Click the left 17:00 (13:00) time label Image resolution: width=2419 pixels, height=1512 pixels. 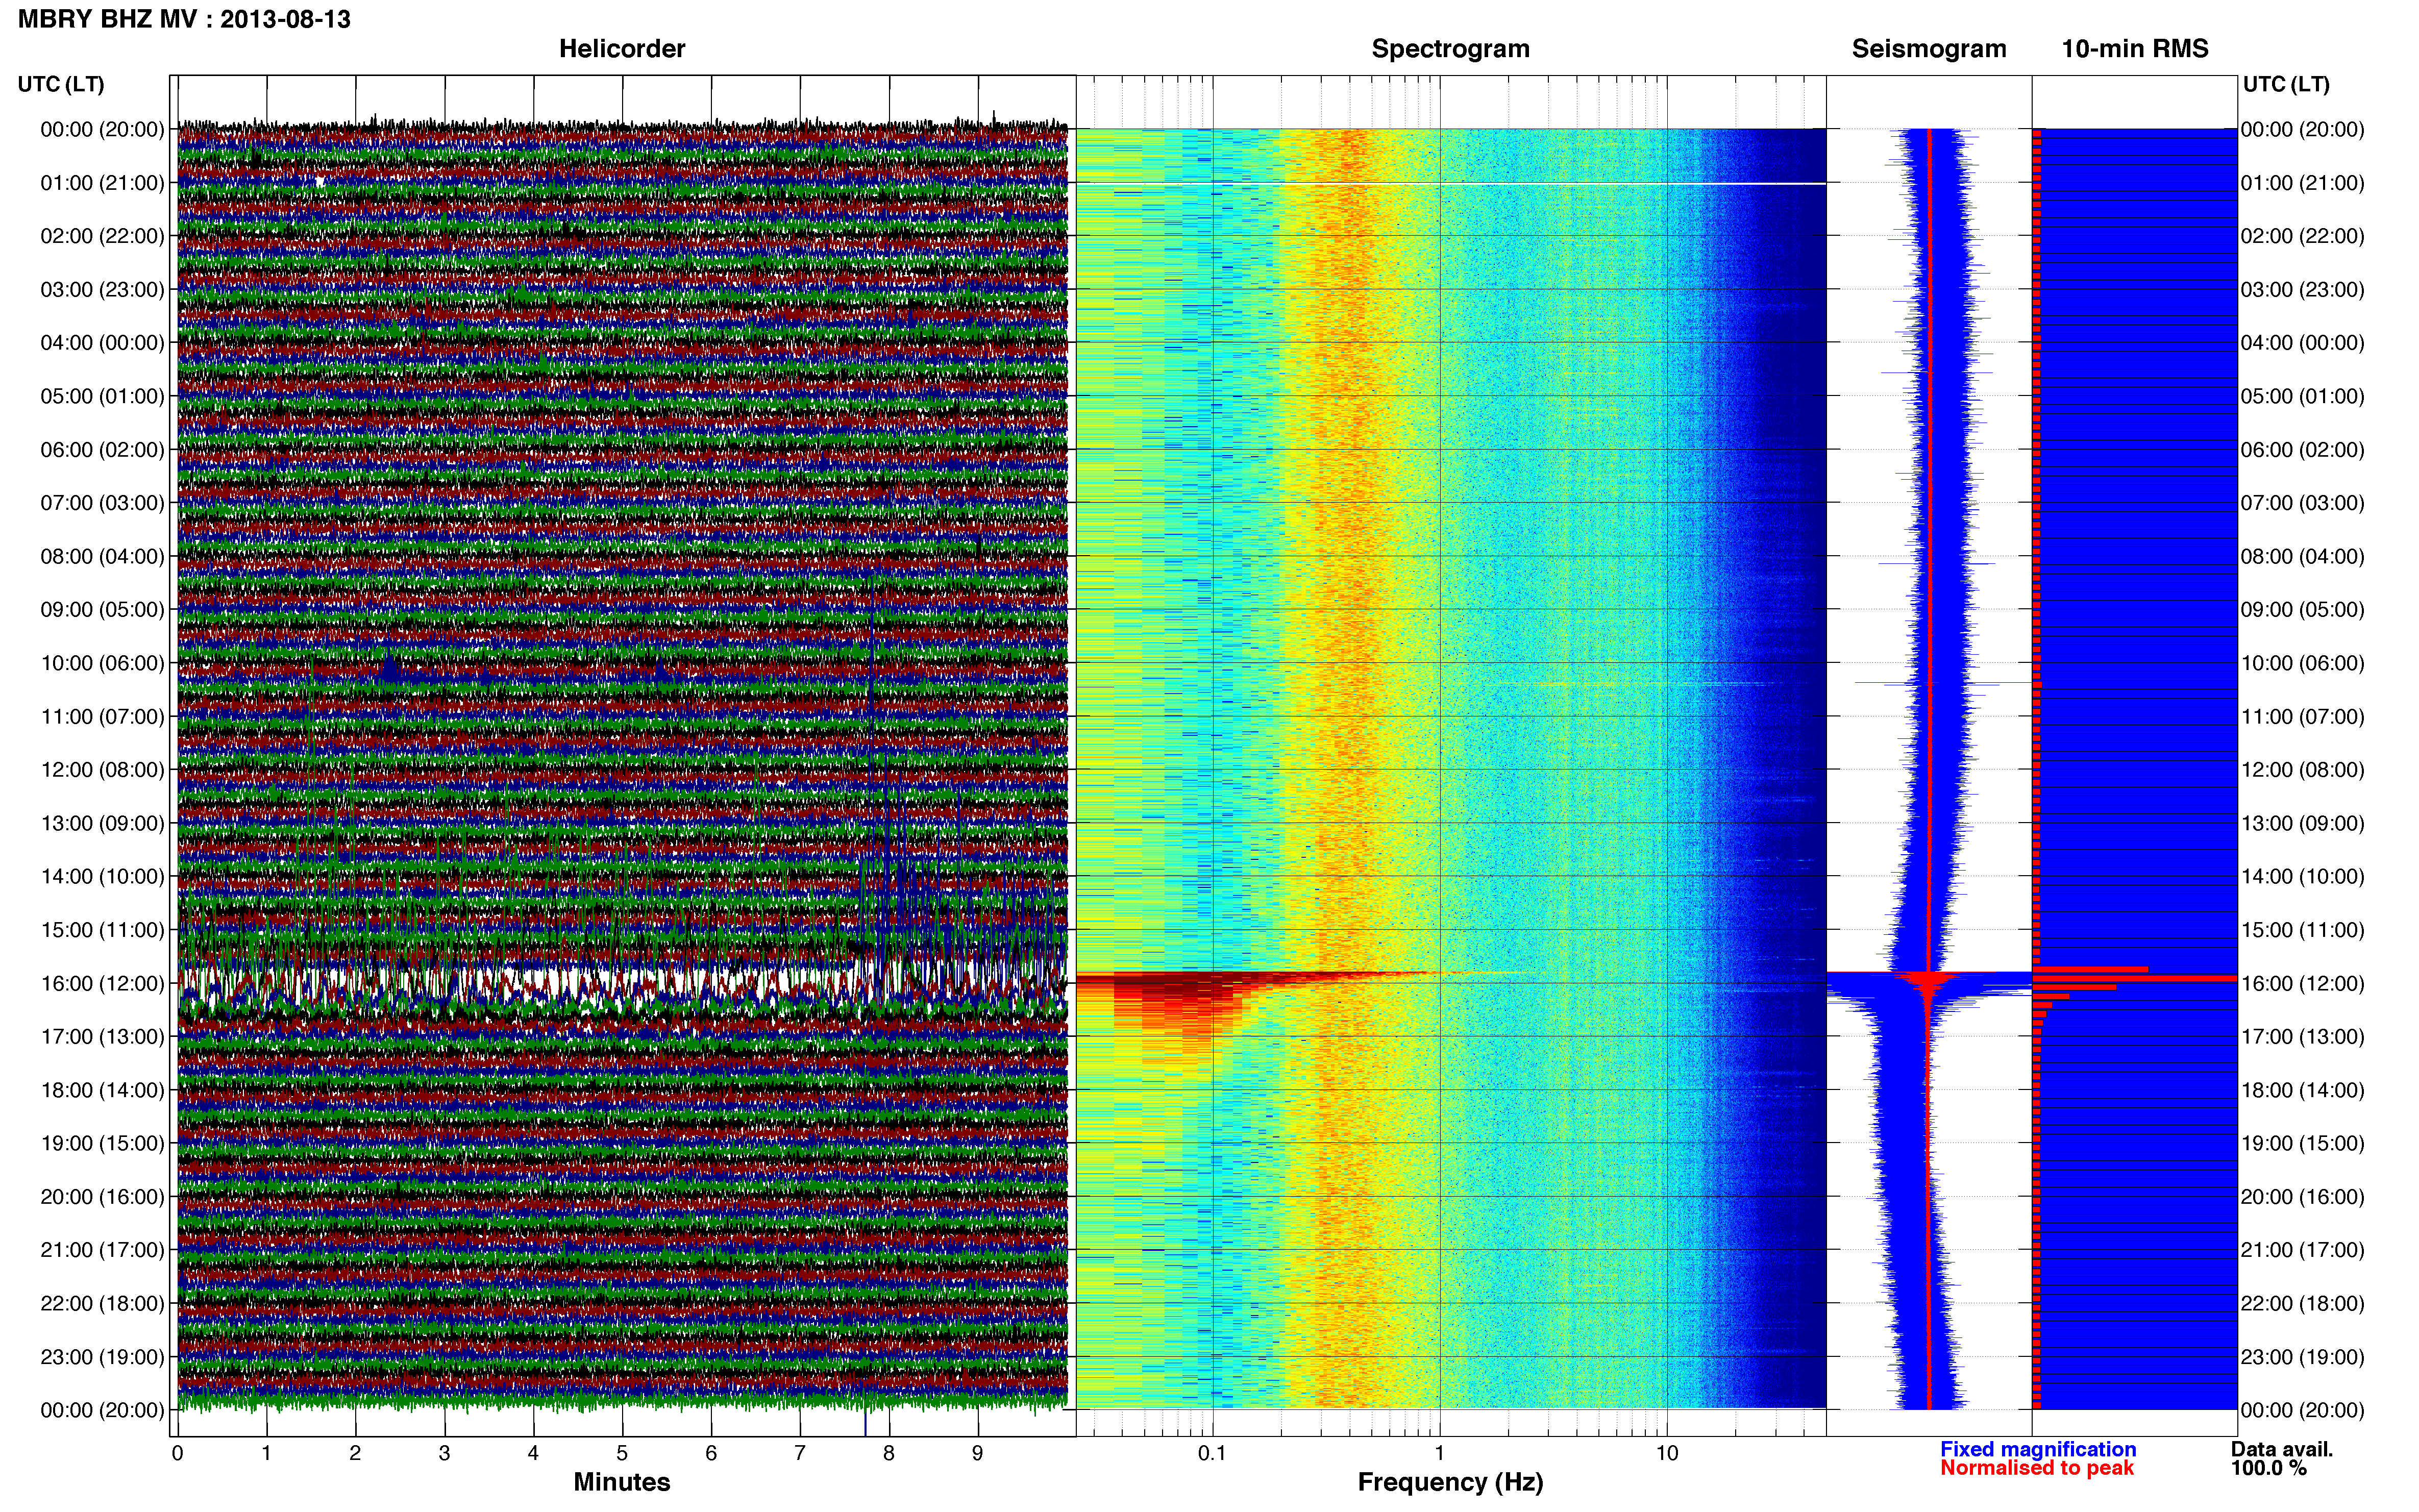102,1037
